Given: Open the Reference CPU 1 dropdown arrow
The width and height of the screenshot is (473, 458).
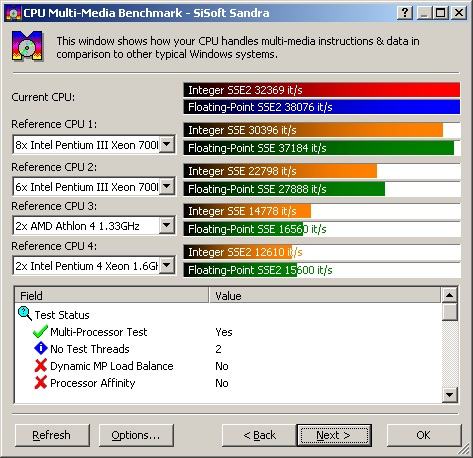Looking at the screenshot, I should tap(166, 144).
